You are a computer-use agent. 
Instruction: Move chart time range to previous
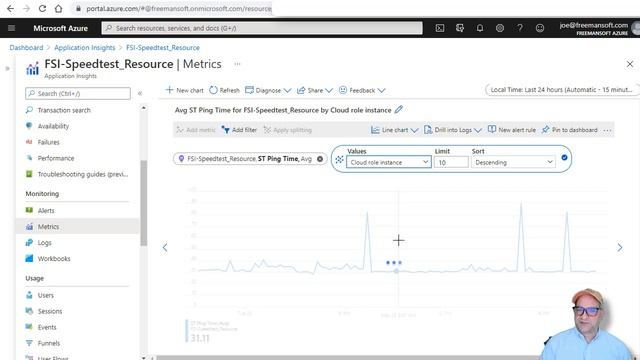click(x=165, y=247)
